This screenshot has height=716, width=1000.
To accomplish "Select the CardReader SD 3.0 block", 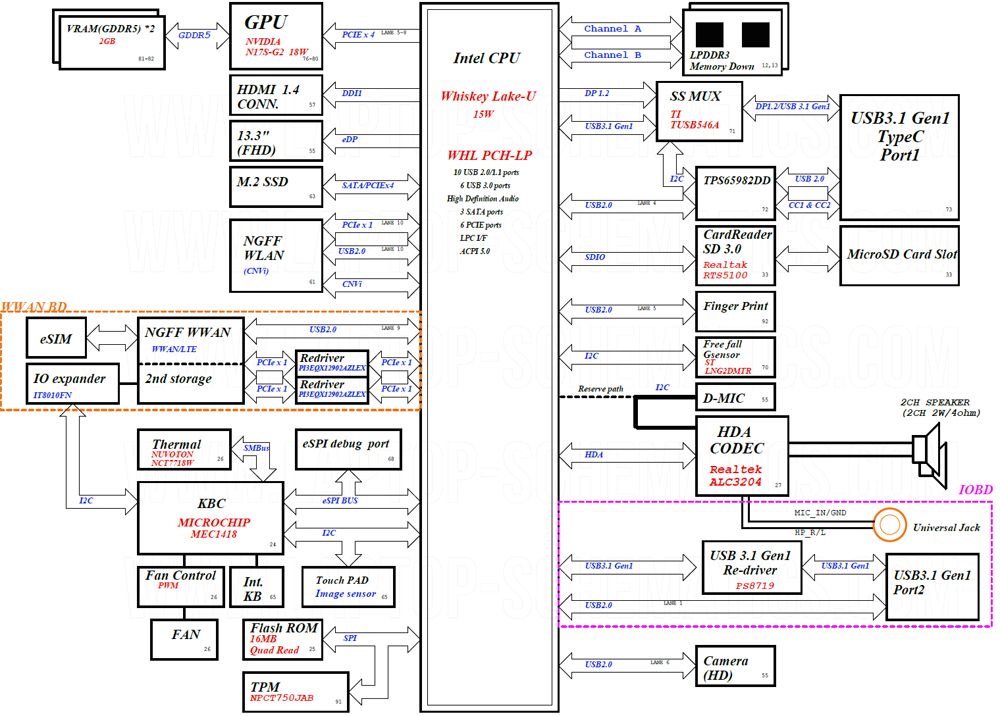I will point(735,256).
